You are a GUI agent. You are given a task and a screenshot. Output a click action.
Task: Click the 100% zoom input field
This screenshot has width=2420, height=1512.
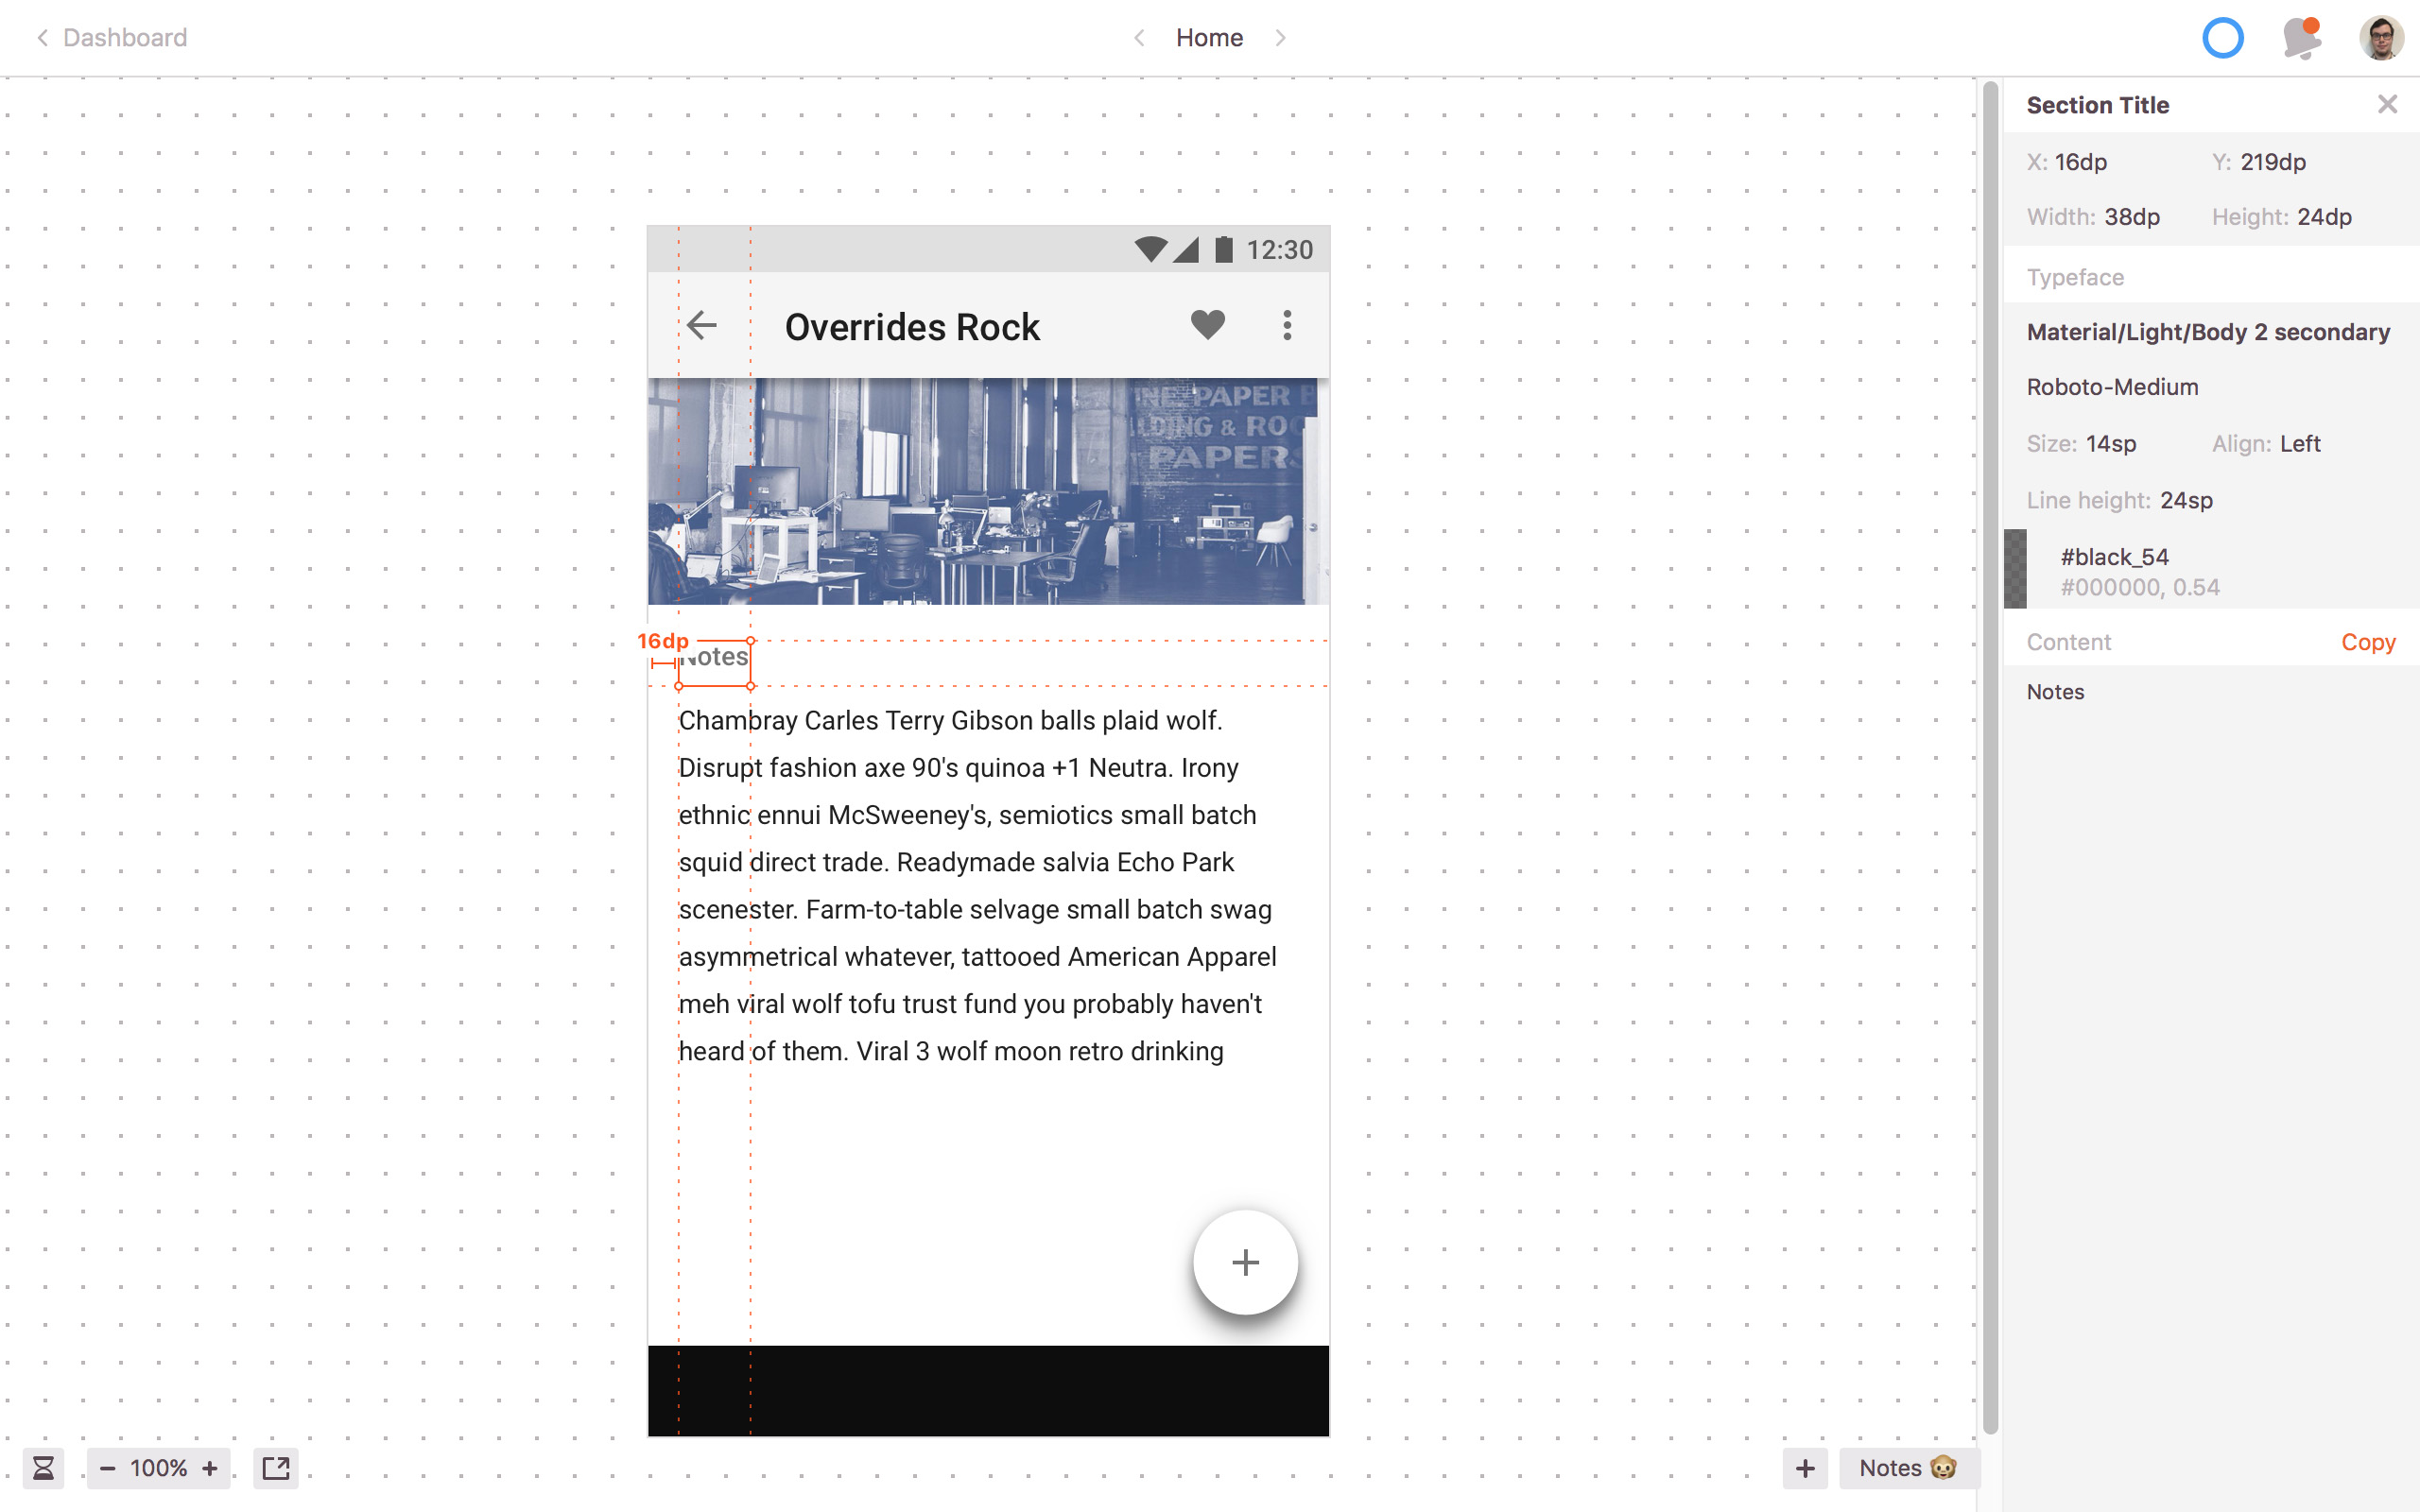(159, 1465)
